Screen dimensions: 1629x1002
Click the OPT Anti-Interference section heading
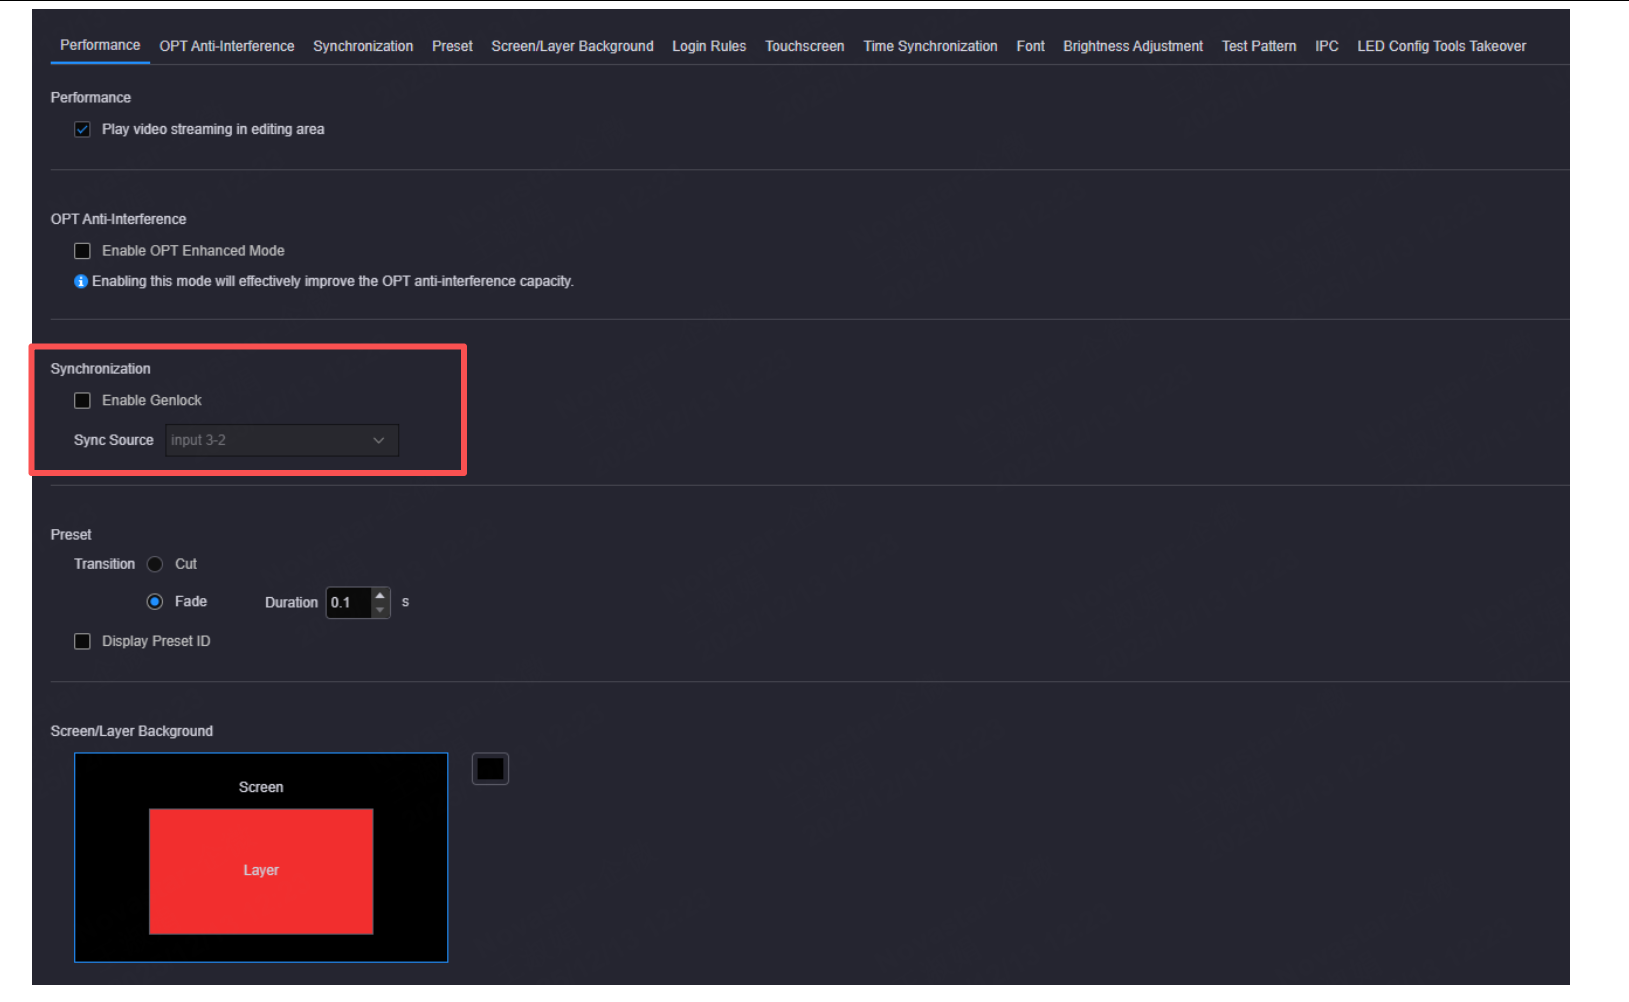coord(118,219)
